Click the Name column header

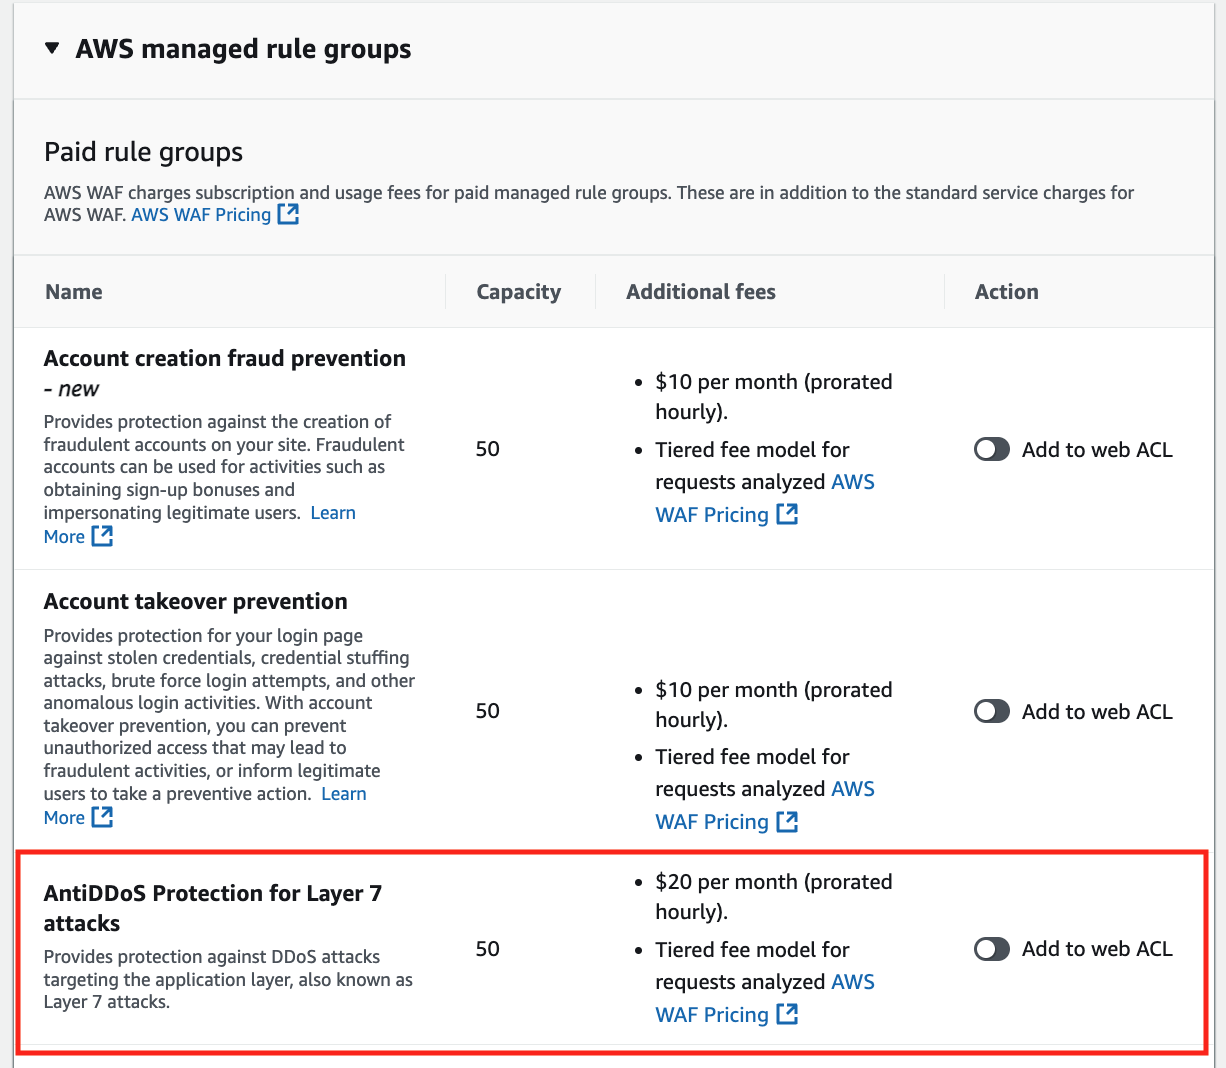pyautogui.click(x=74, y=292)
